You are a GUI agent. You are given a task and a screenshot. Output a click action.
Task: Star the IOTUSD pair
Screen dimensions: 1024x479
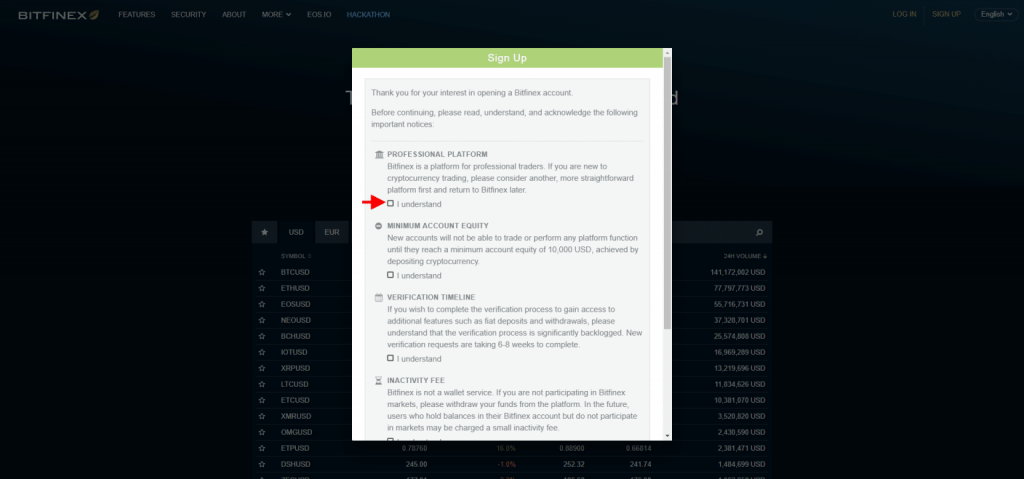[x=262, y=352]
